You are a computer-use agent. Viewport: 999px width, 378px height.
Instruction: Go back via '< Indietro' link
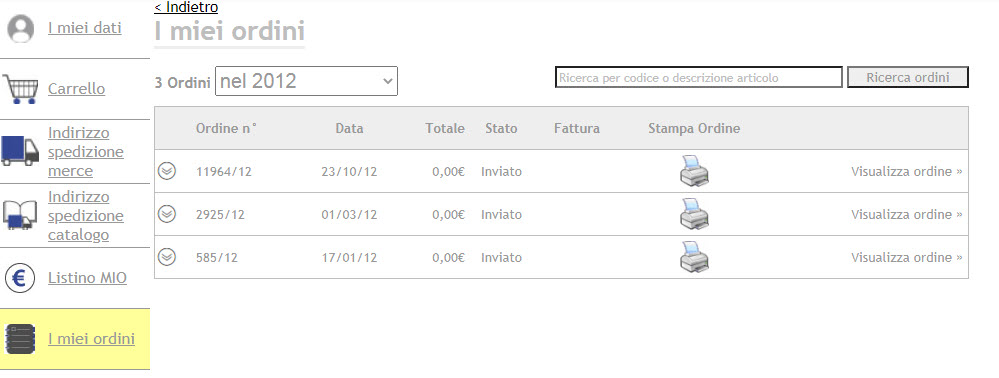coord(186,7)
